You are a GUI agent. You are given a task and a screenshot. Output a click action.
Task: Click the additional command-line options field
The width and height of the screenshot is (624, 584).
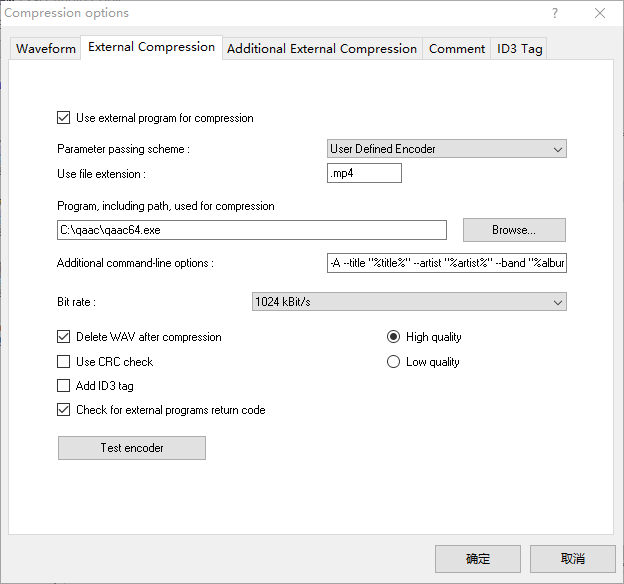pos(447,263)
